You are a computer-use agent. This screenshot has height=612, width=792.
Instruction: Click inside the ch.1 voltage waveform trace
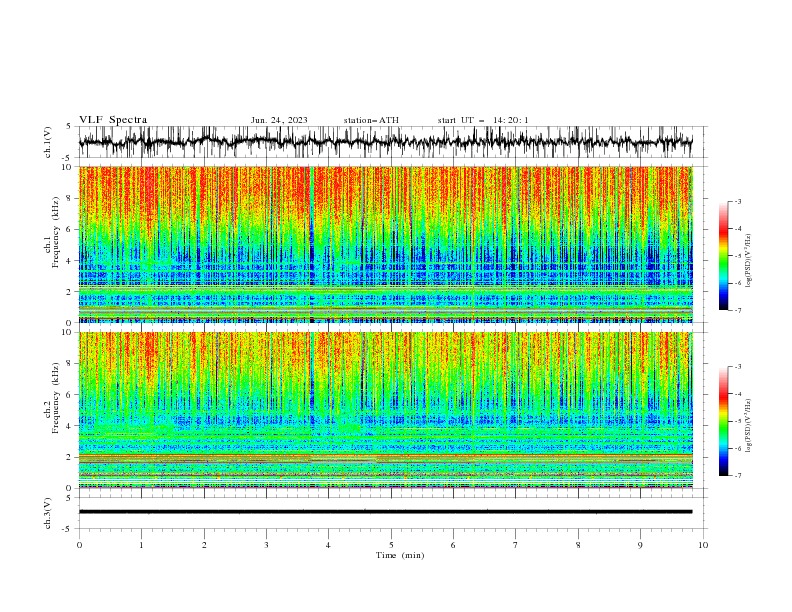[385, 142]
